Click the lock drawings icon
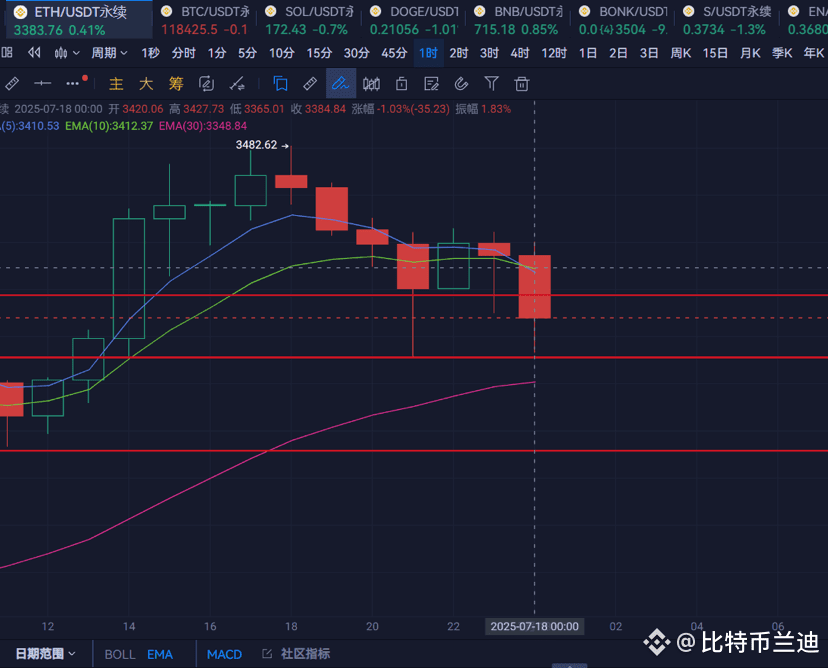Image resolution: width=828 pixels, height=668 pixels. pos(401,83)
